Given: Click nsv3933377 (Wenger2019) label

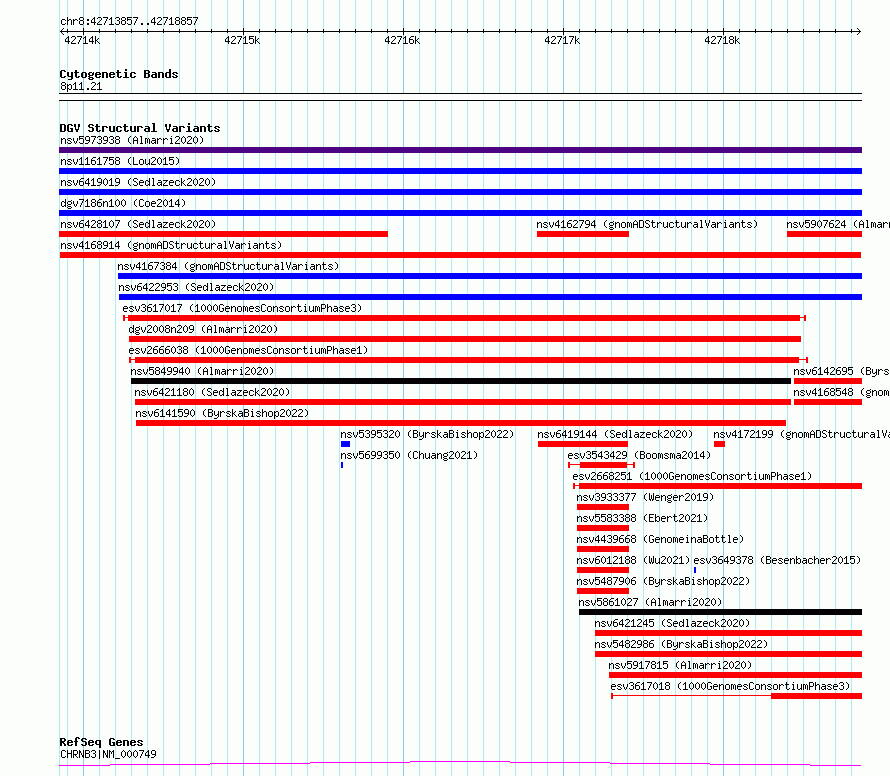Looking at the screenshot, I should 645,497.
